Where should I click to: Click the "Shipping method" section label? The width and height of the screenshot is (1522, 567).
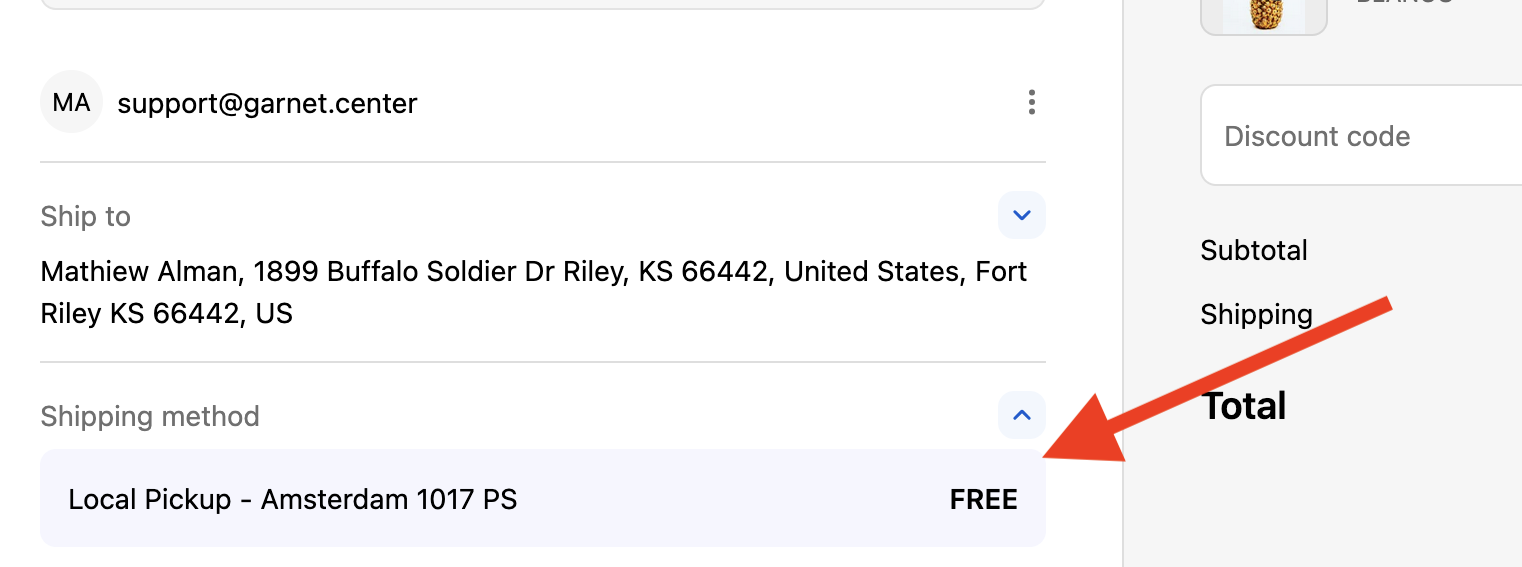point(150,416)
